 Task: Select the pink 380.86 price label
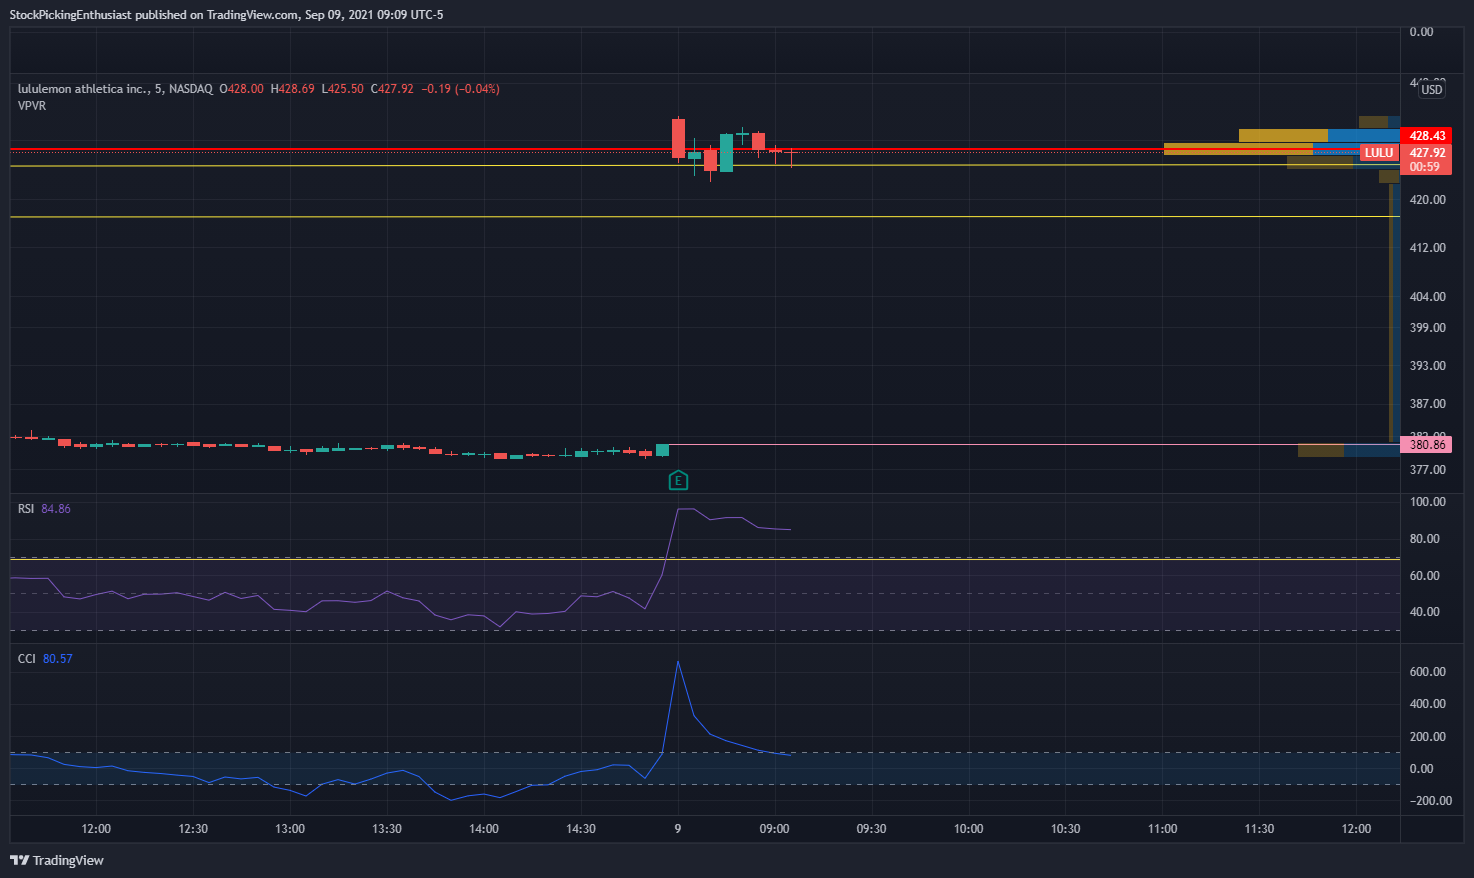pyautogui.click(x=1426, y=444)
